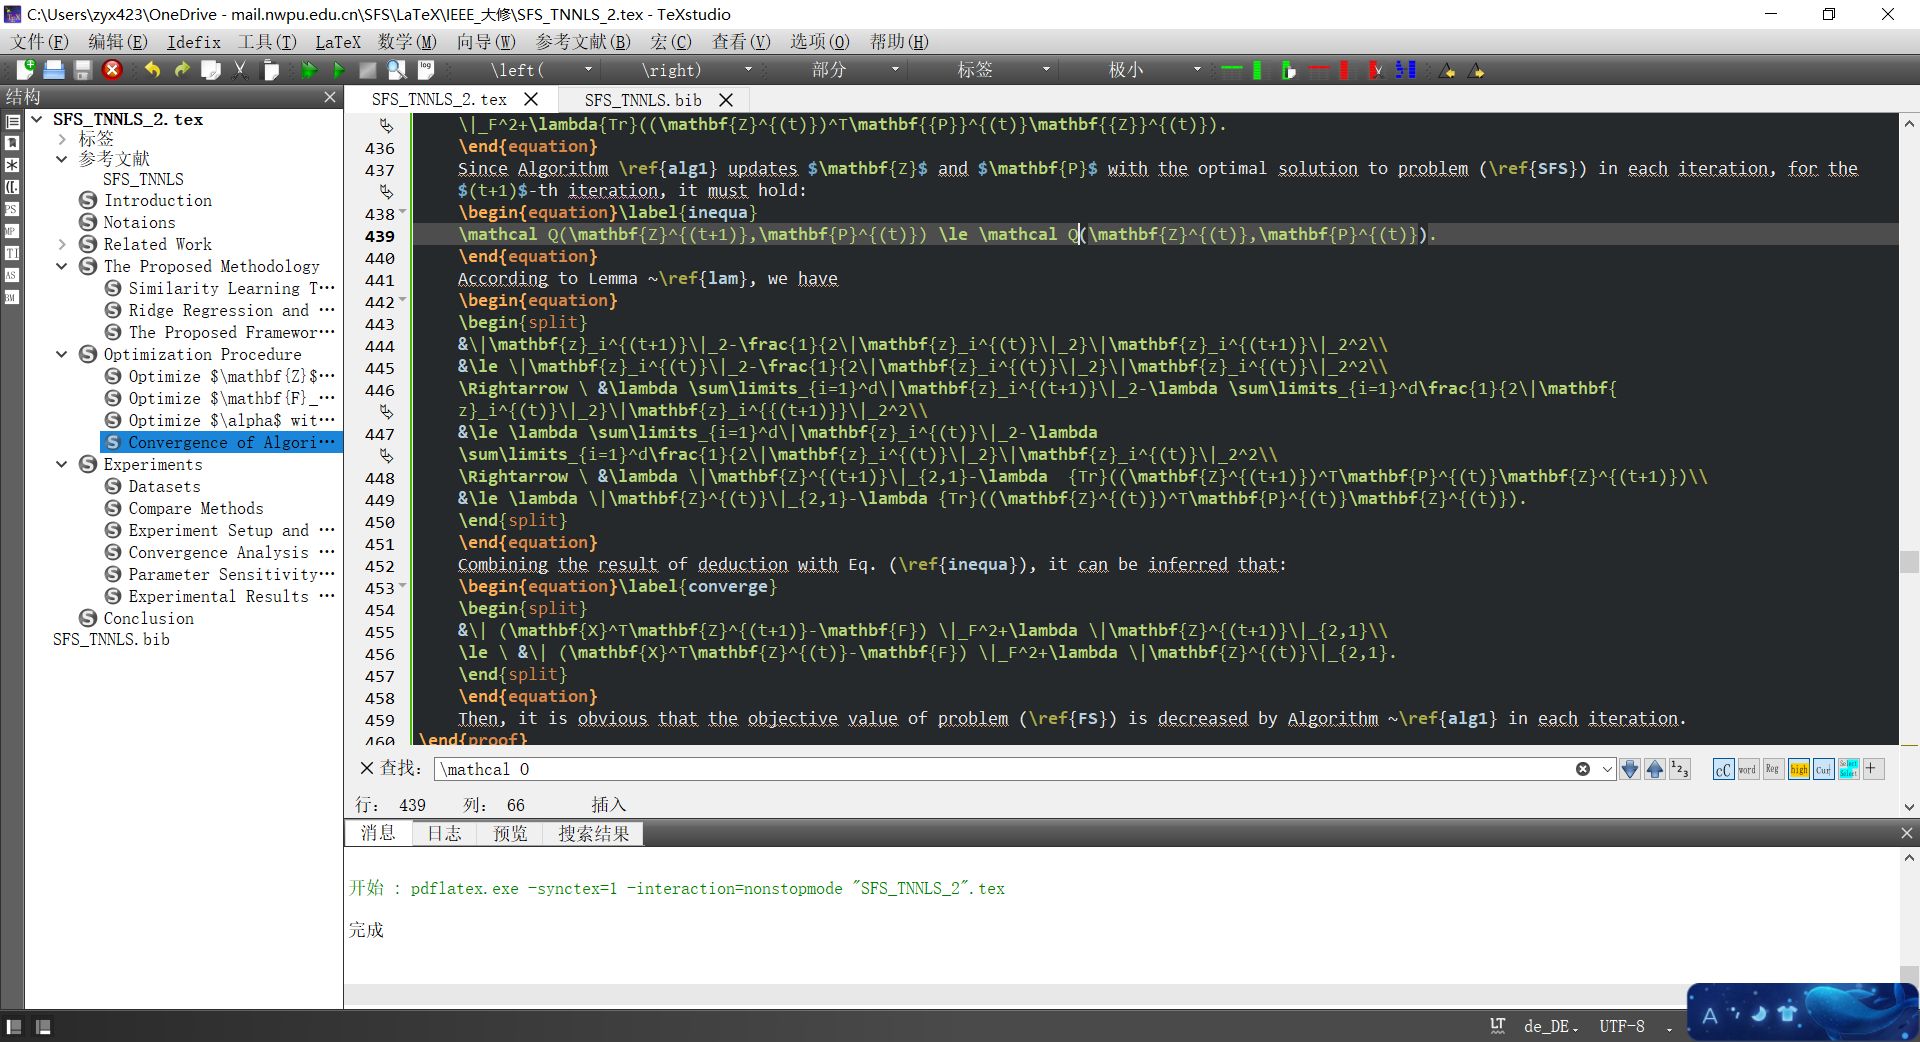Click the scissors Cut icon
Viewport: 1920px width, 1042px height.
pos(240,70)
